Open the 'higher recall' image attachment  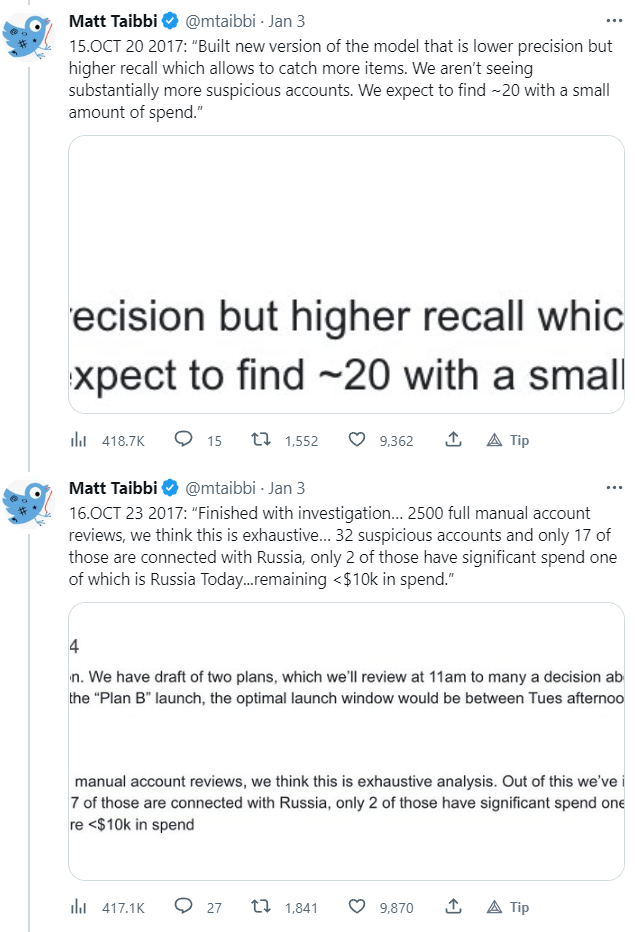[346, 274]
